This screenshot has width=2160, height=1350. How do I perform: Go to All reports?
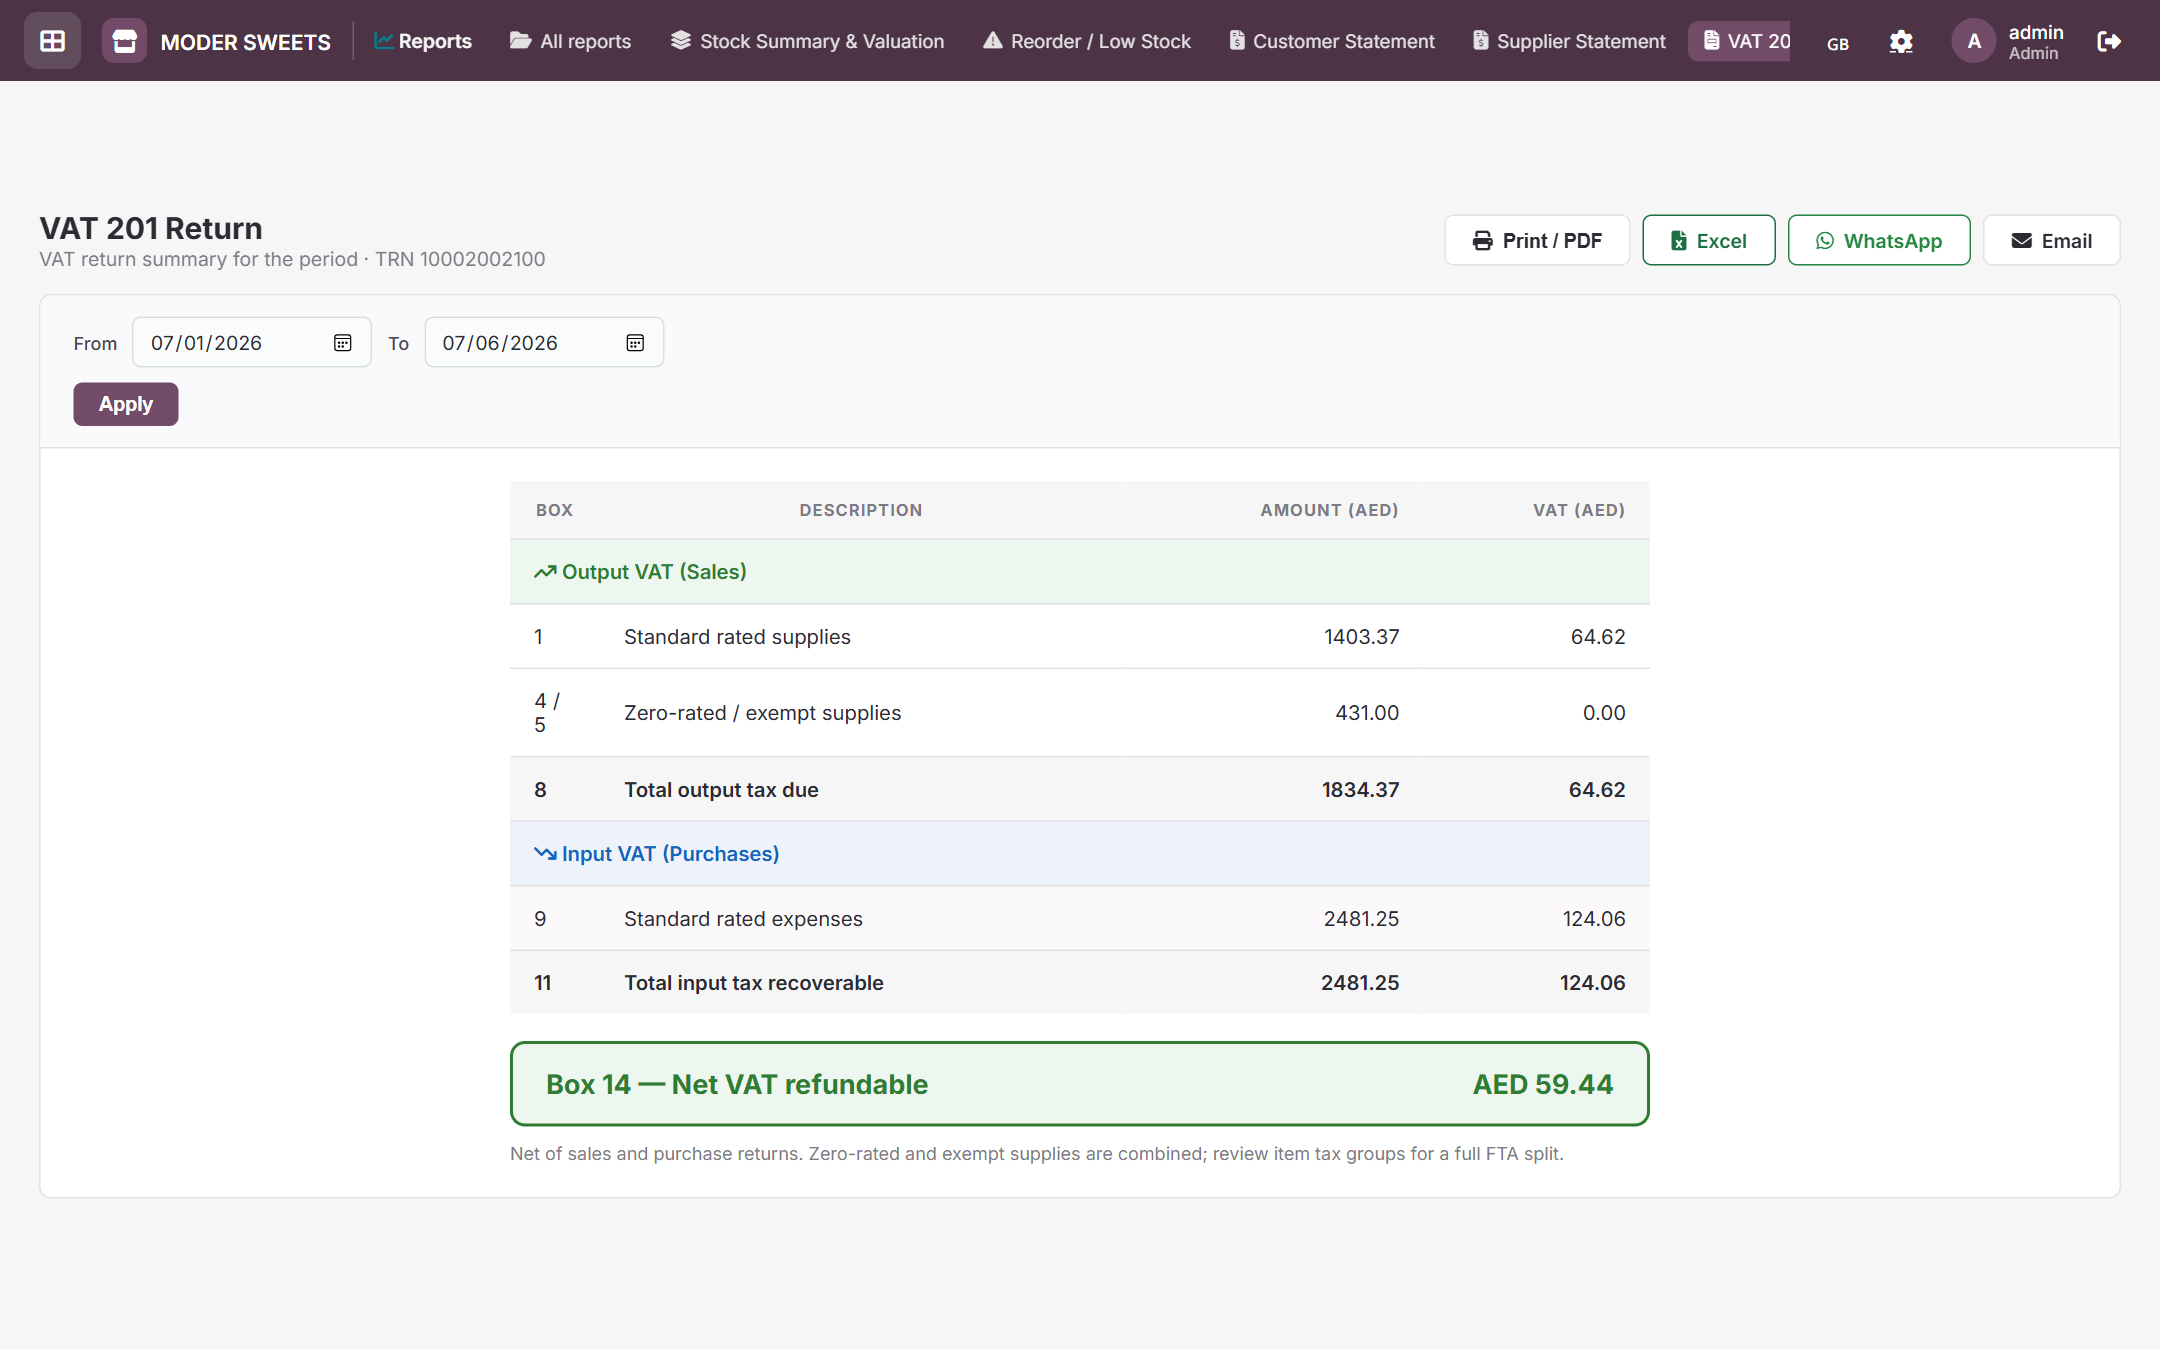pos(571,41)
